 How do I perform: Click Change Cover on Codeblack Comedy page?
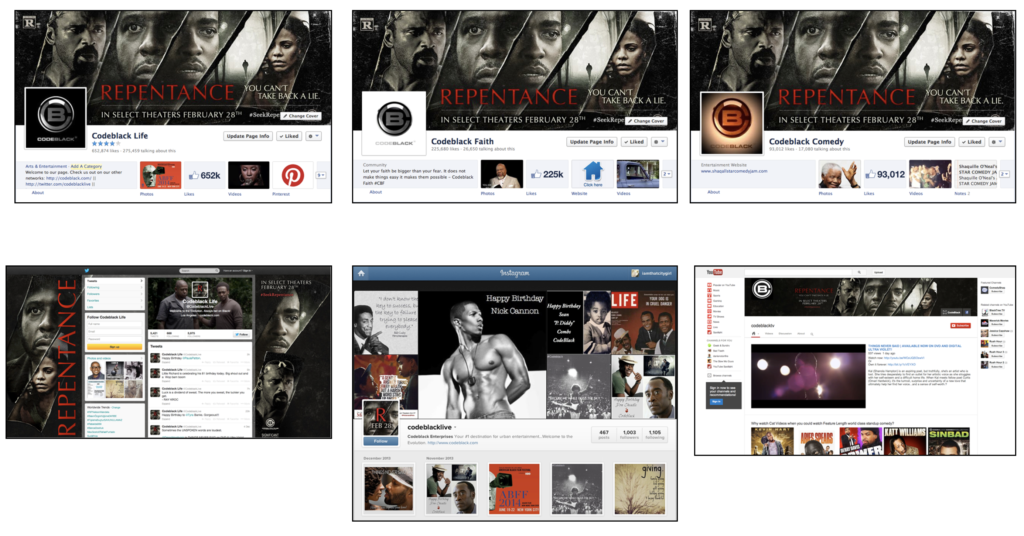coord(985,121)
